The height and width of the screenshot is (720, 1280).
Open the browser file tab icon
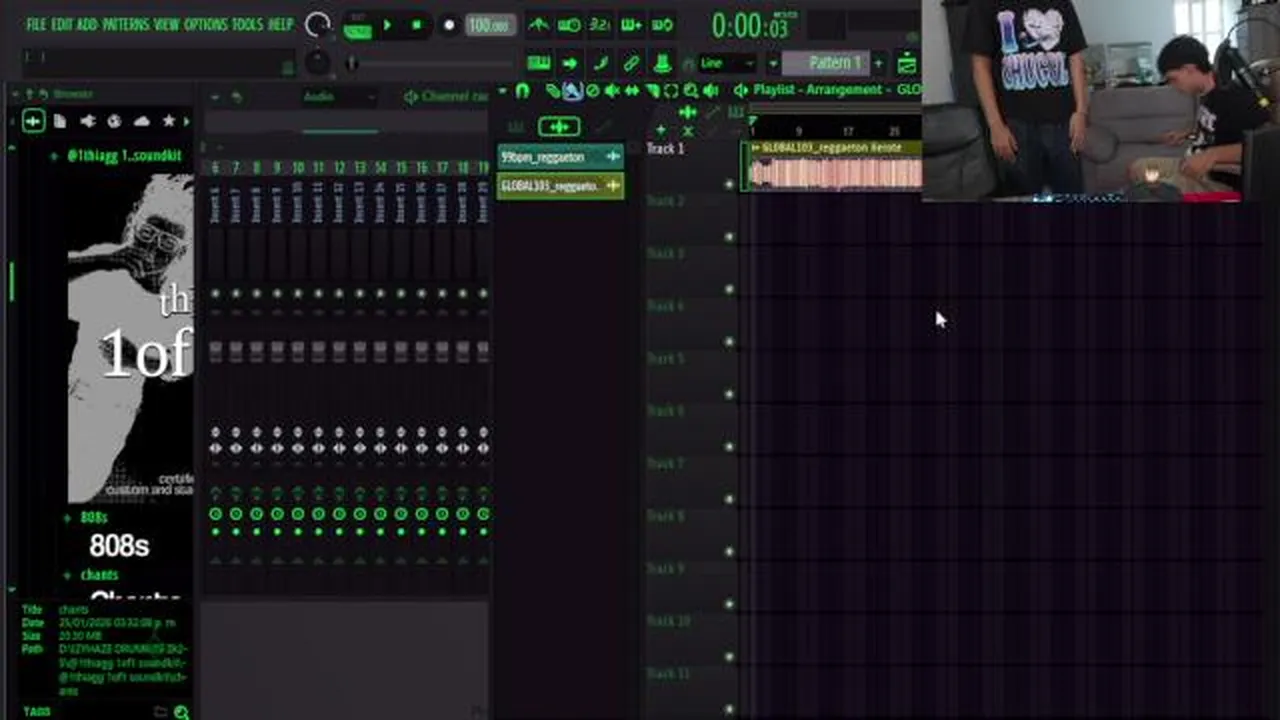(60, 121)
